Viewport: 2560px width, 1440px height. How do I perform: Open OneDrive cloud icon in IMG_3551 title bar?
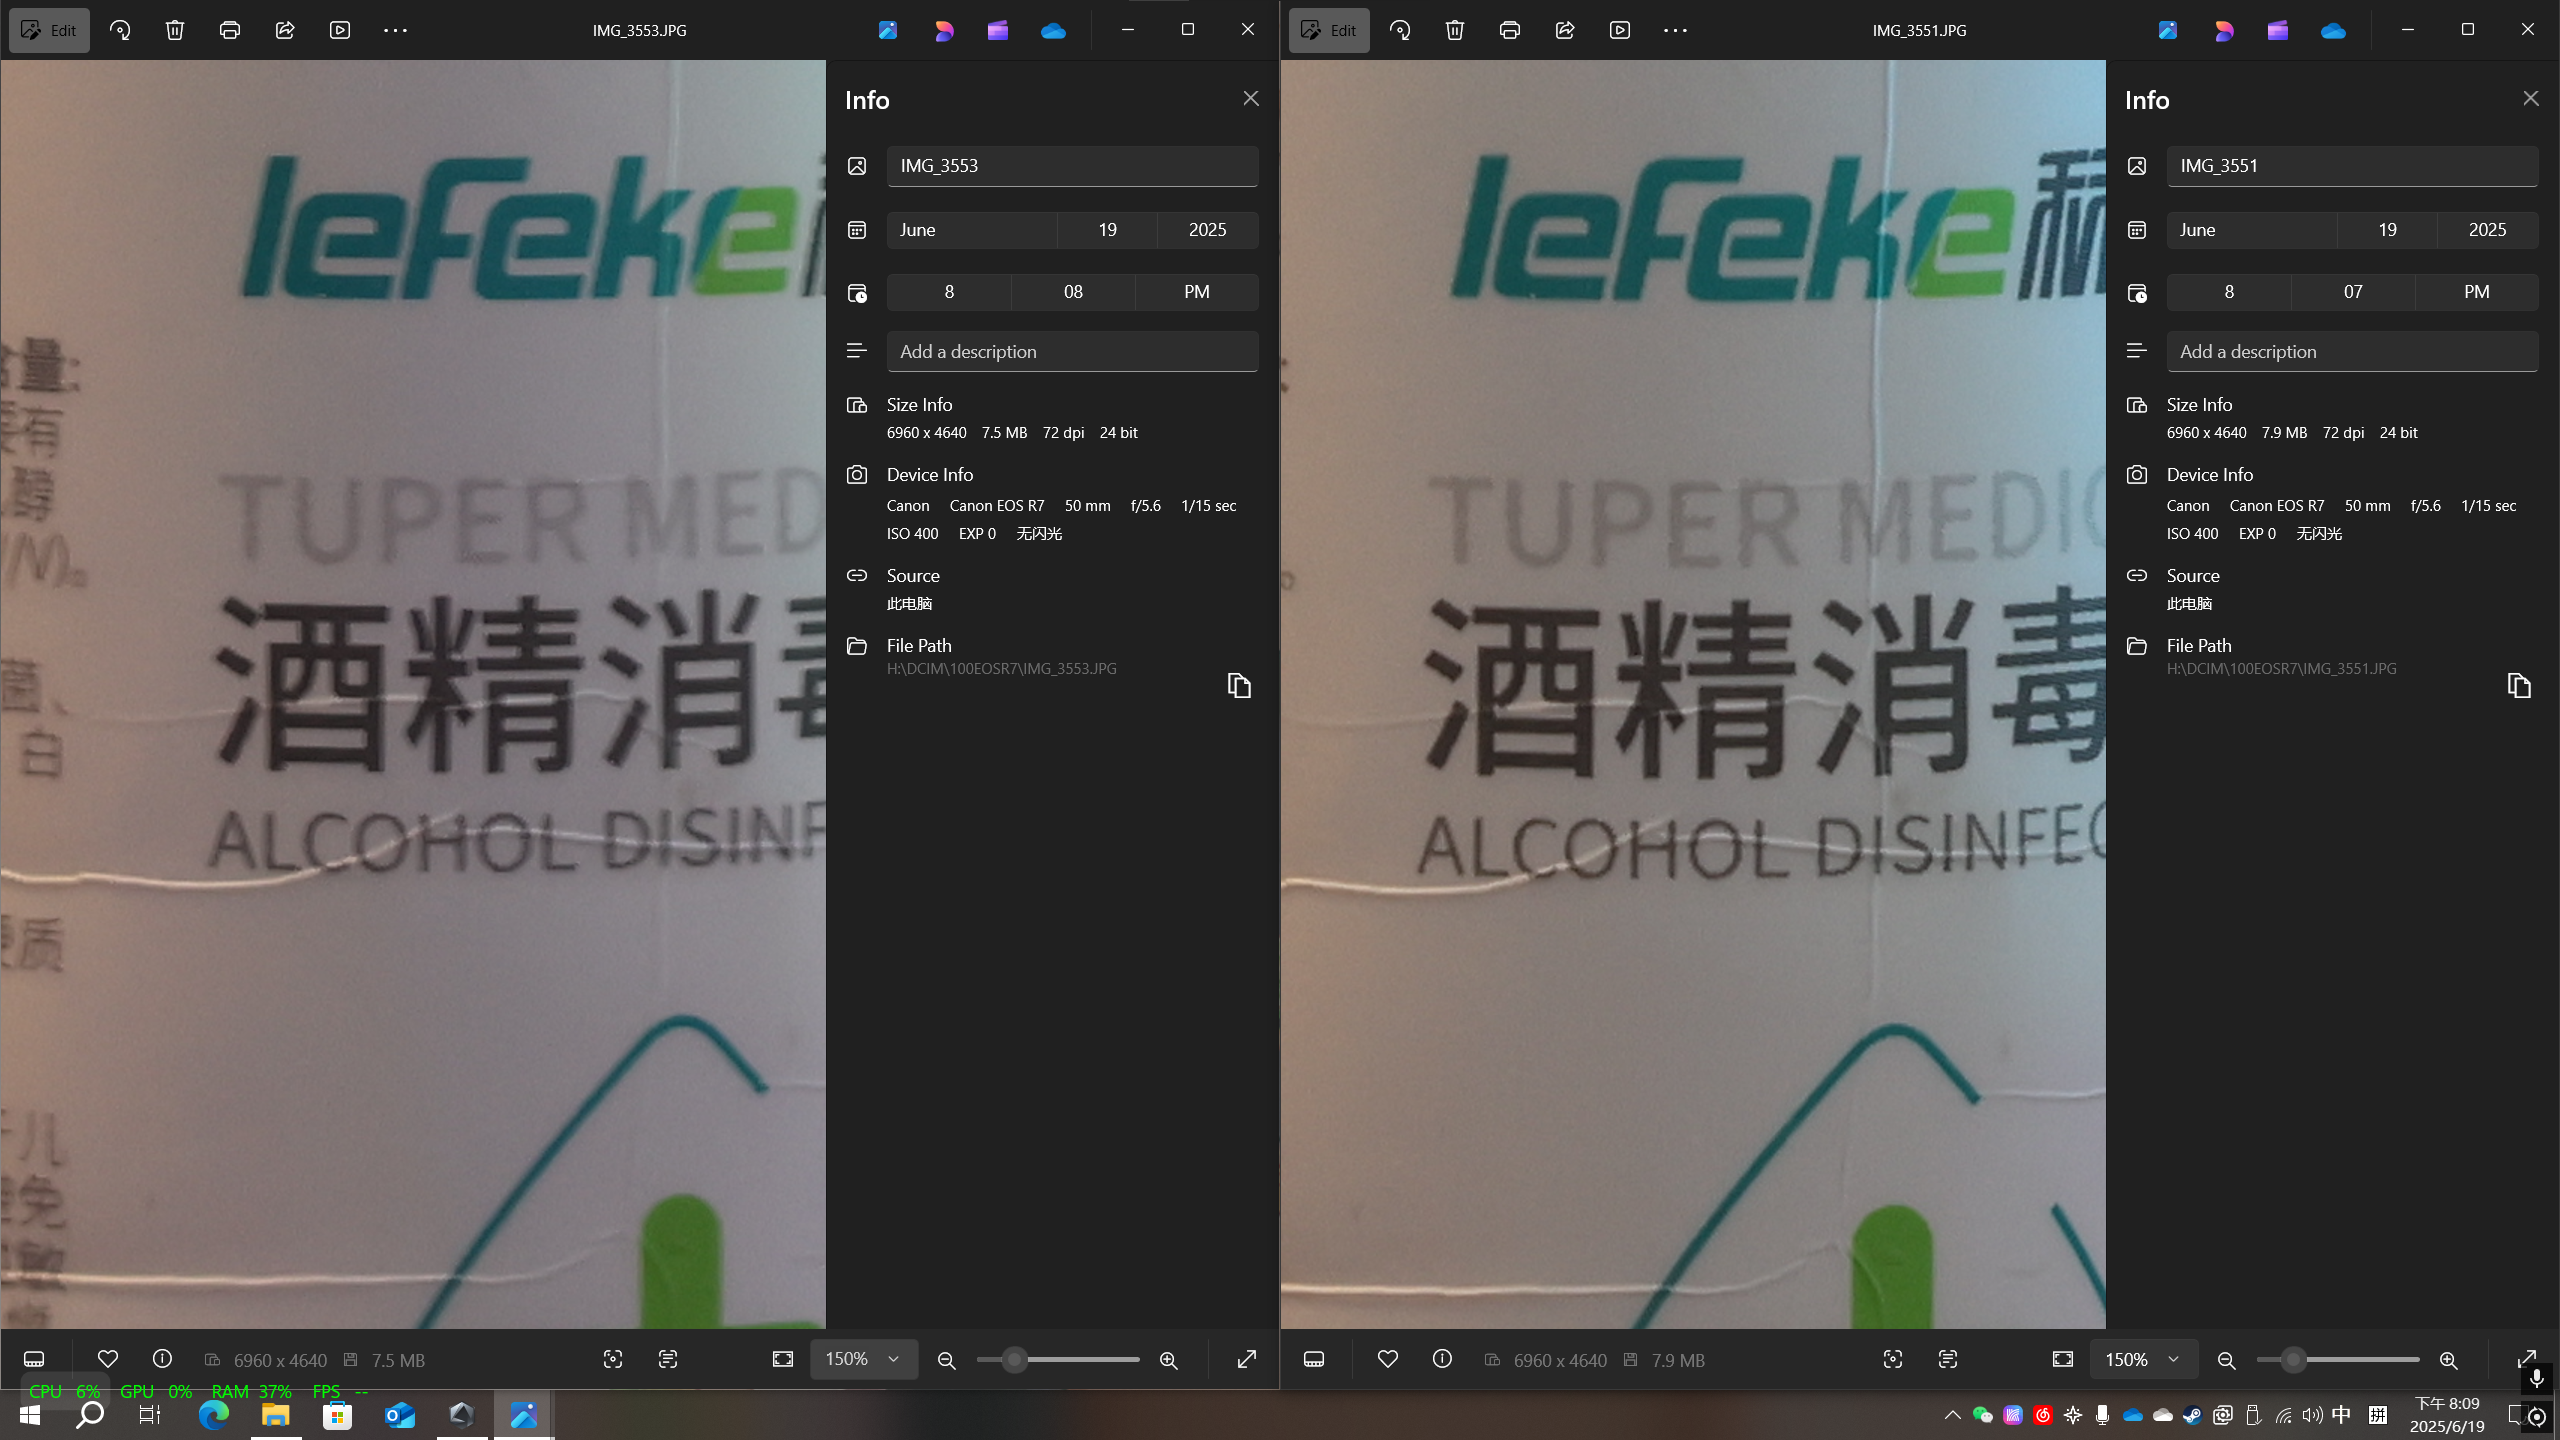click(2333, 31)
